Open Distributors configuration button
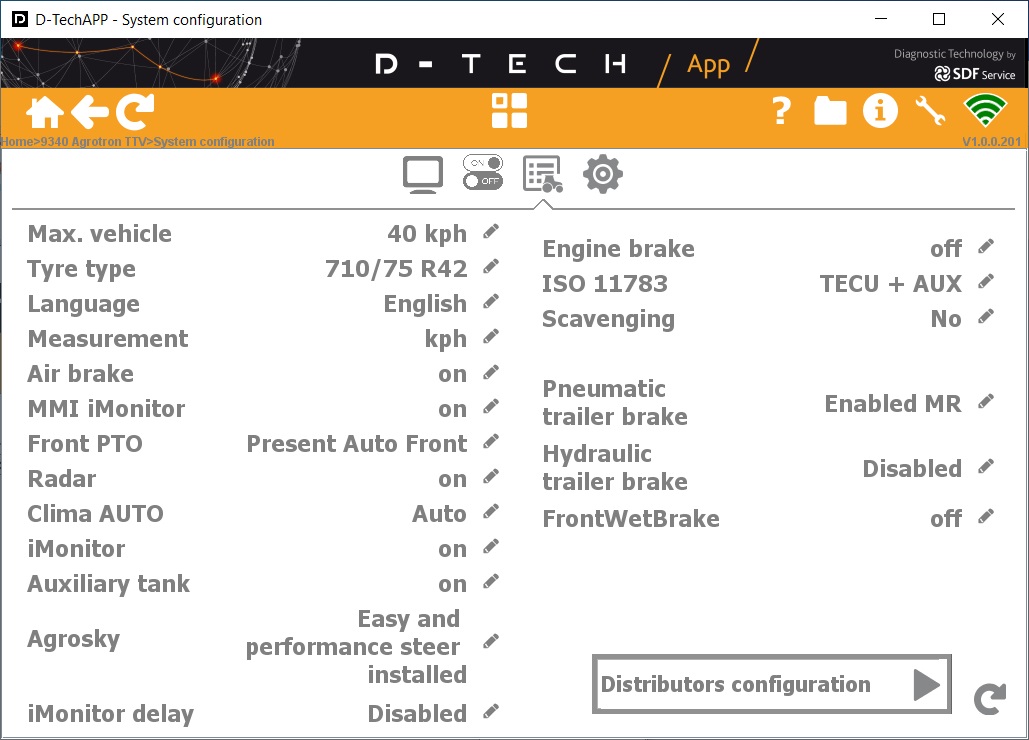 click(772, 684)
